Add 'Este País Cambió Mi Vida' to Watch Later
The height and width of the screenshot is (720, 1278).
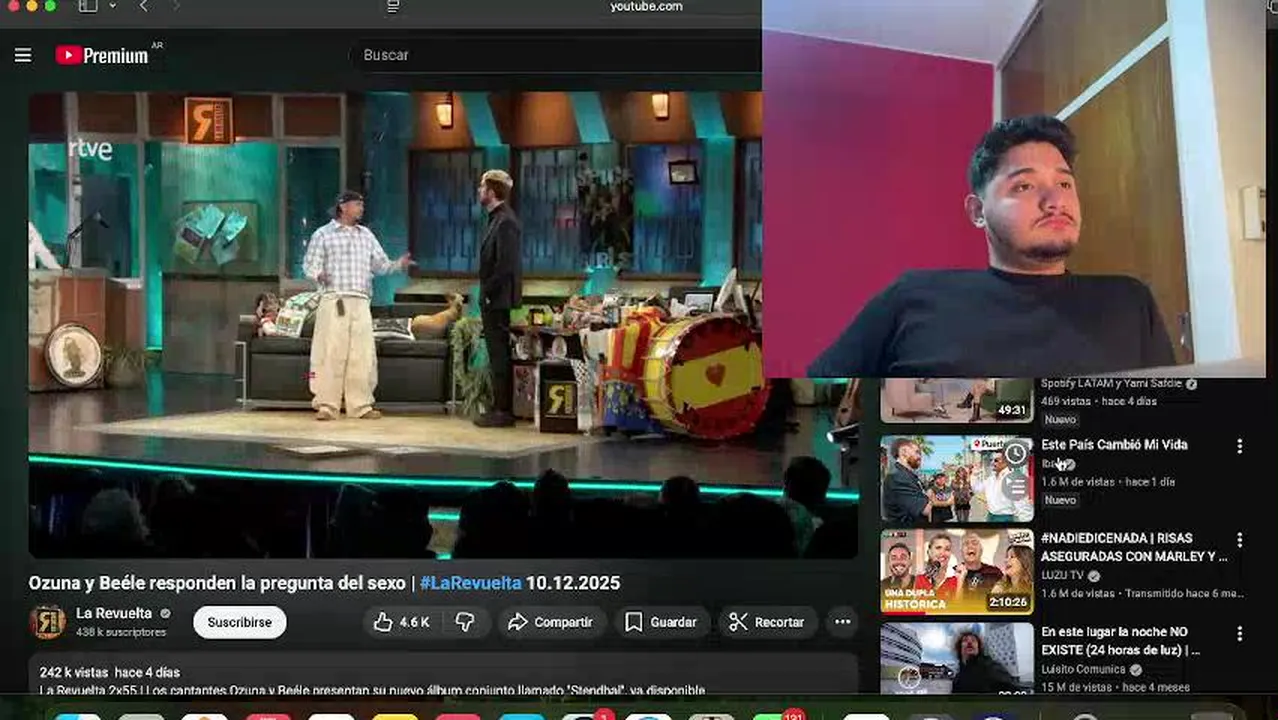coord(1016,454)
